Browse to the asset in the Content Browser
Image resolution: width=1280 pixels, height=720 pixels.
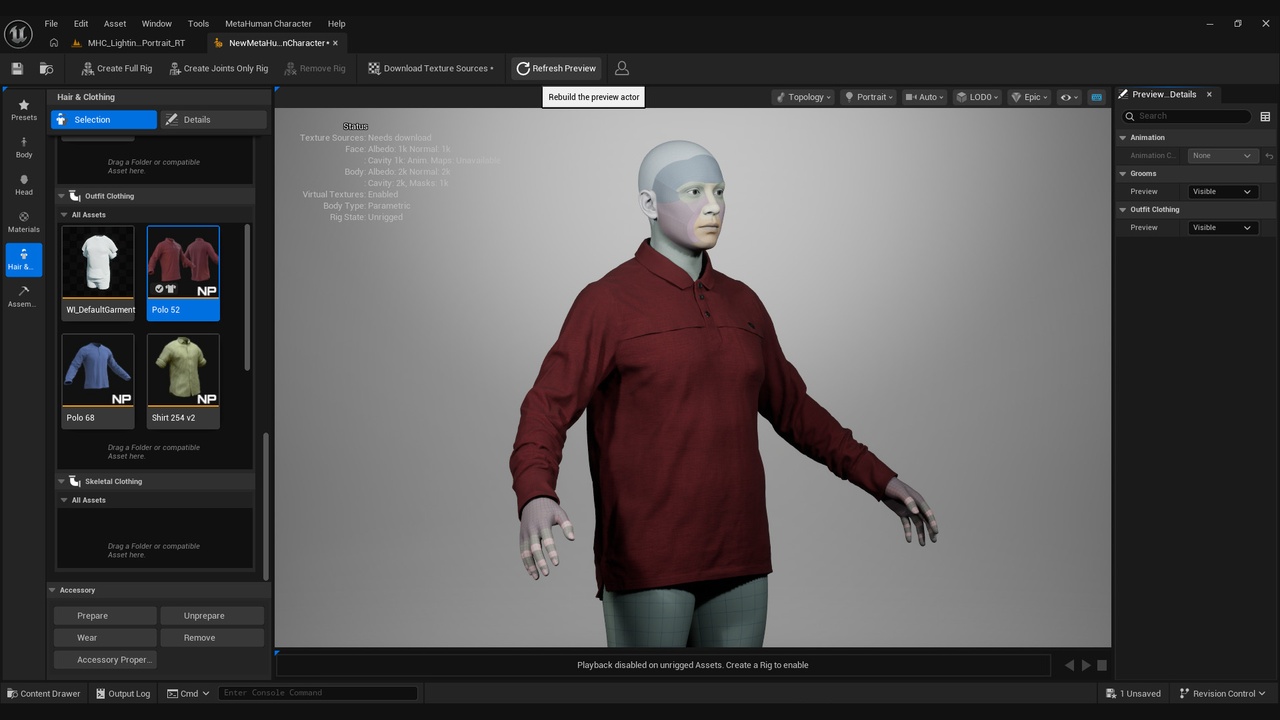pyautogui.click(x=46, y=68)
